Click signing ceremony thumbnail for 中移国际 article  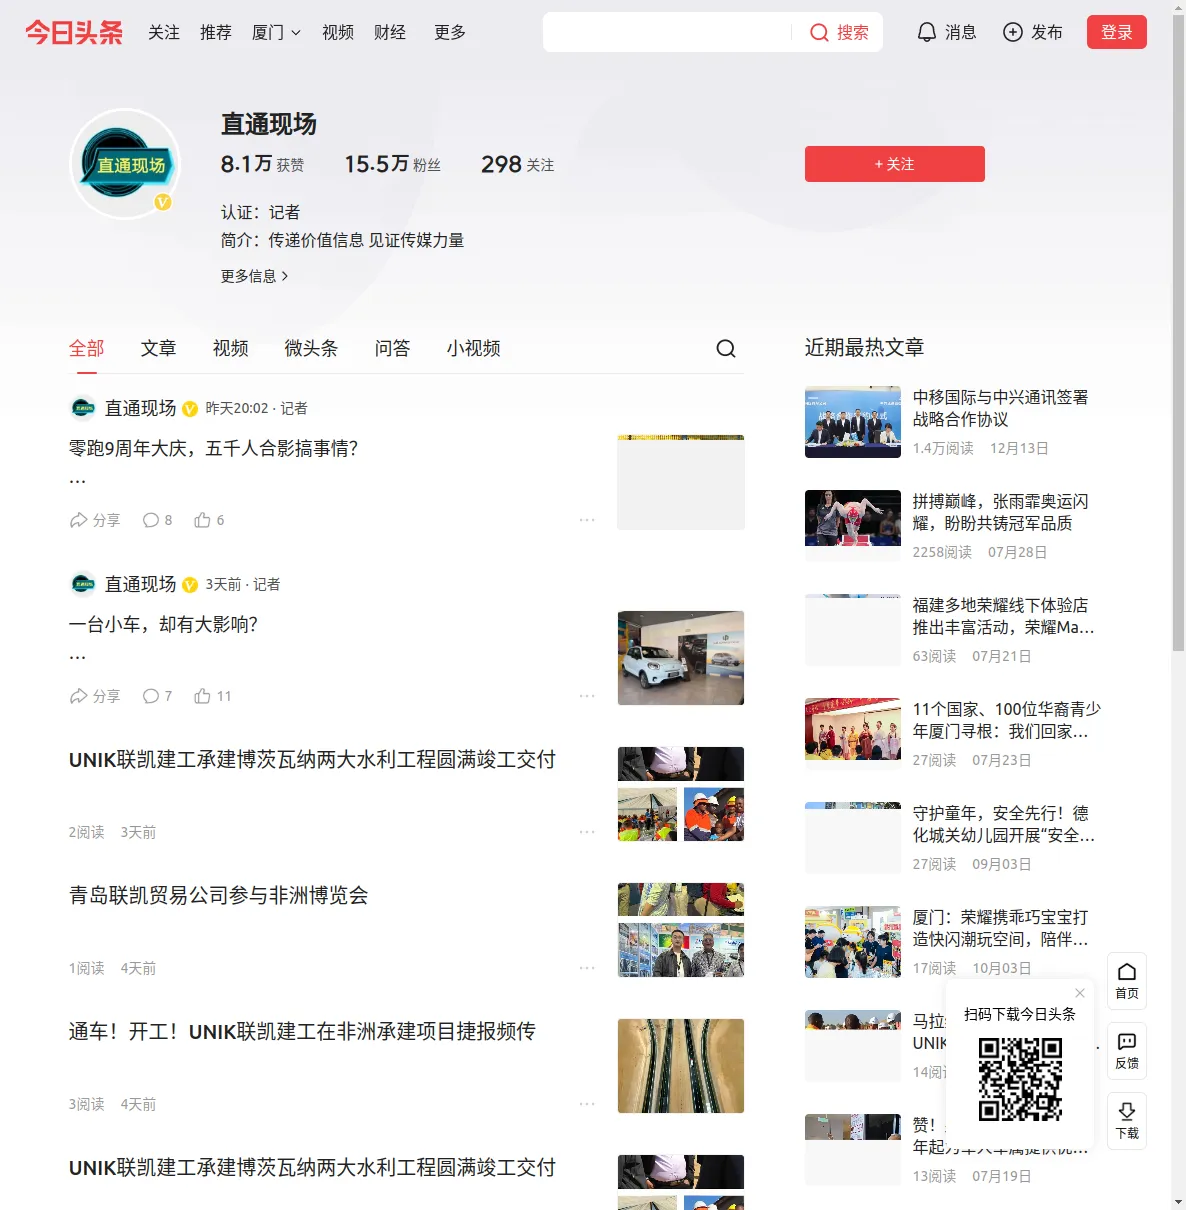(853, 422)
